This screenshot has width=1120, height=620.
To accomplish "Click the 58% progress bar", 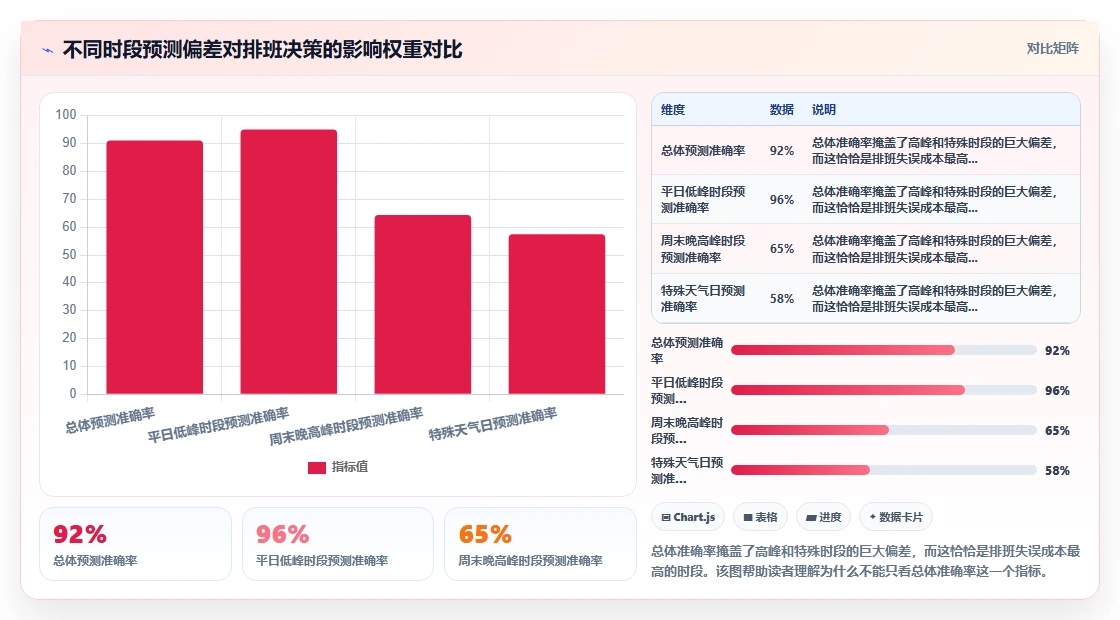I will click(884, 470).
